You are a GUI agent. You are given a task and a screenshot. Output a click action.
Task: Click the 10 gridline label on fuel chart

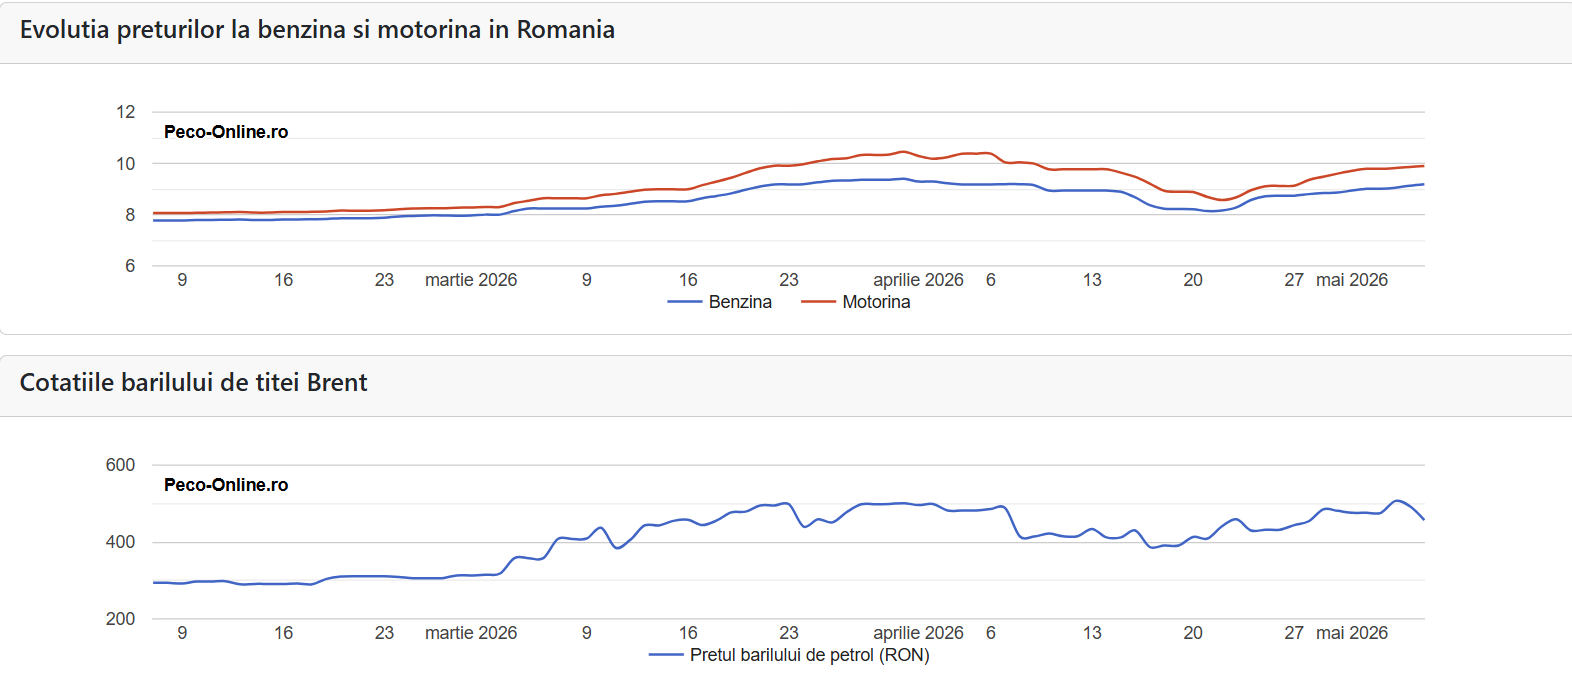[126, 164]
